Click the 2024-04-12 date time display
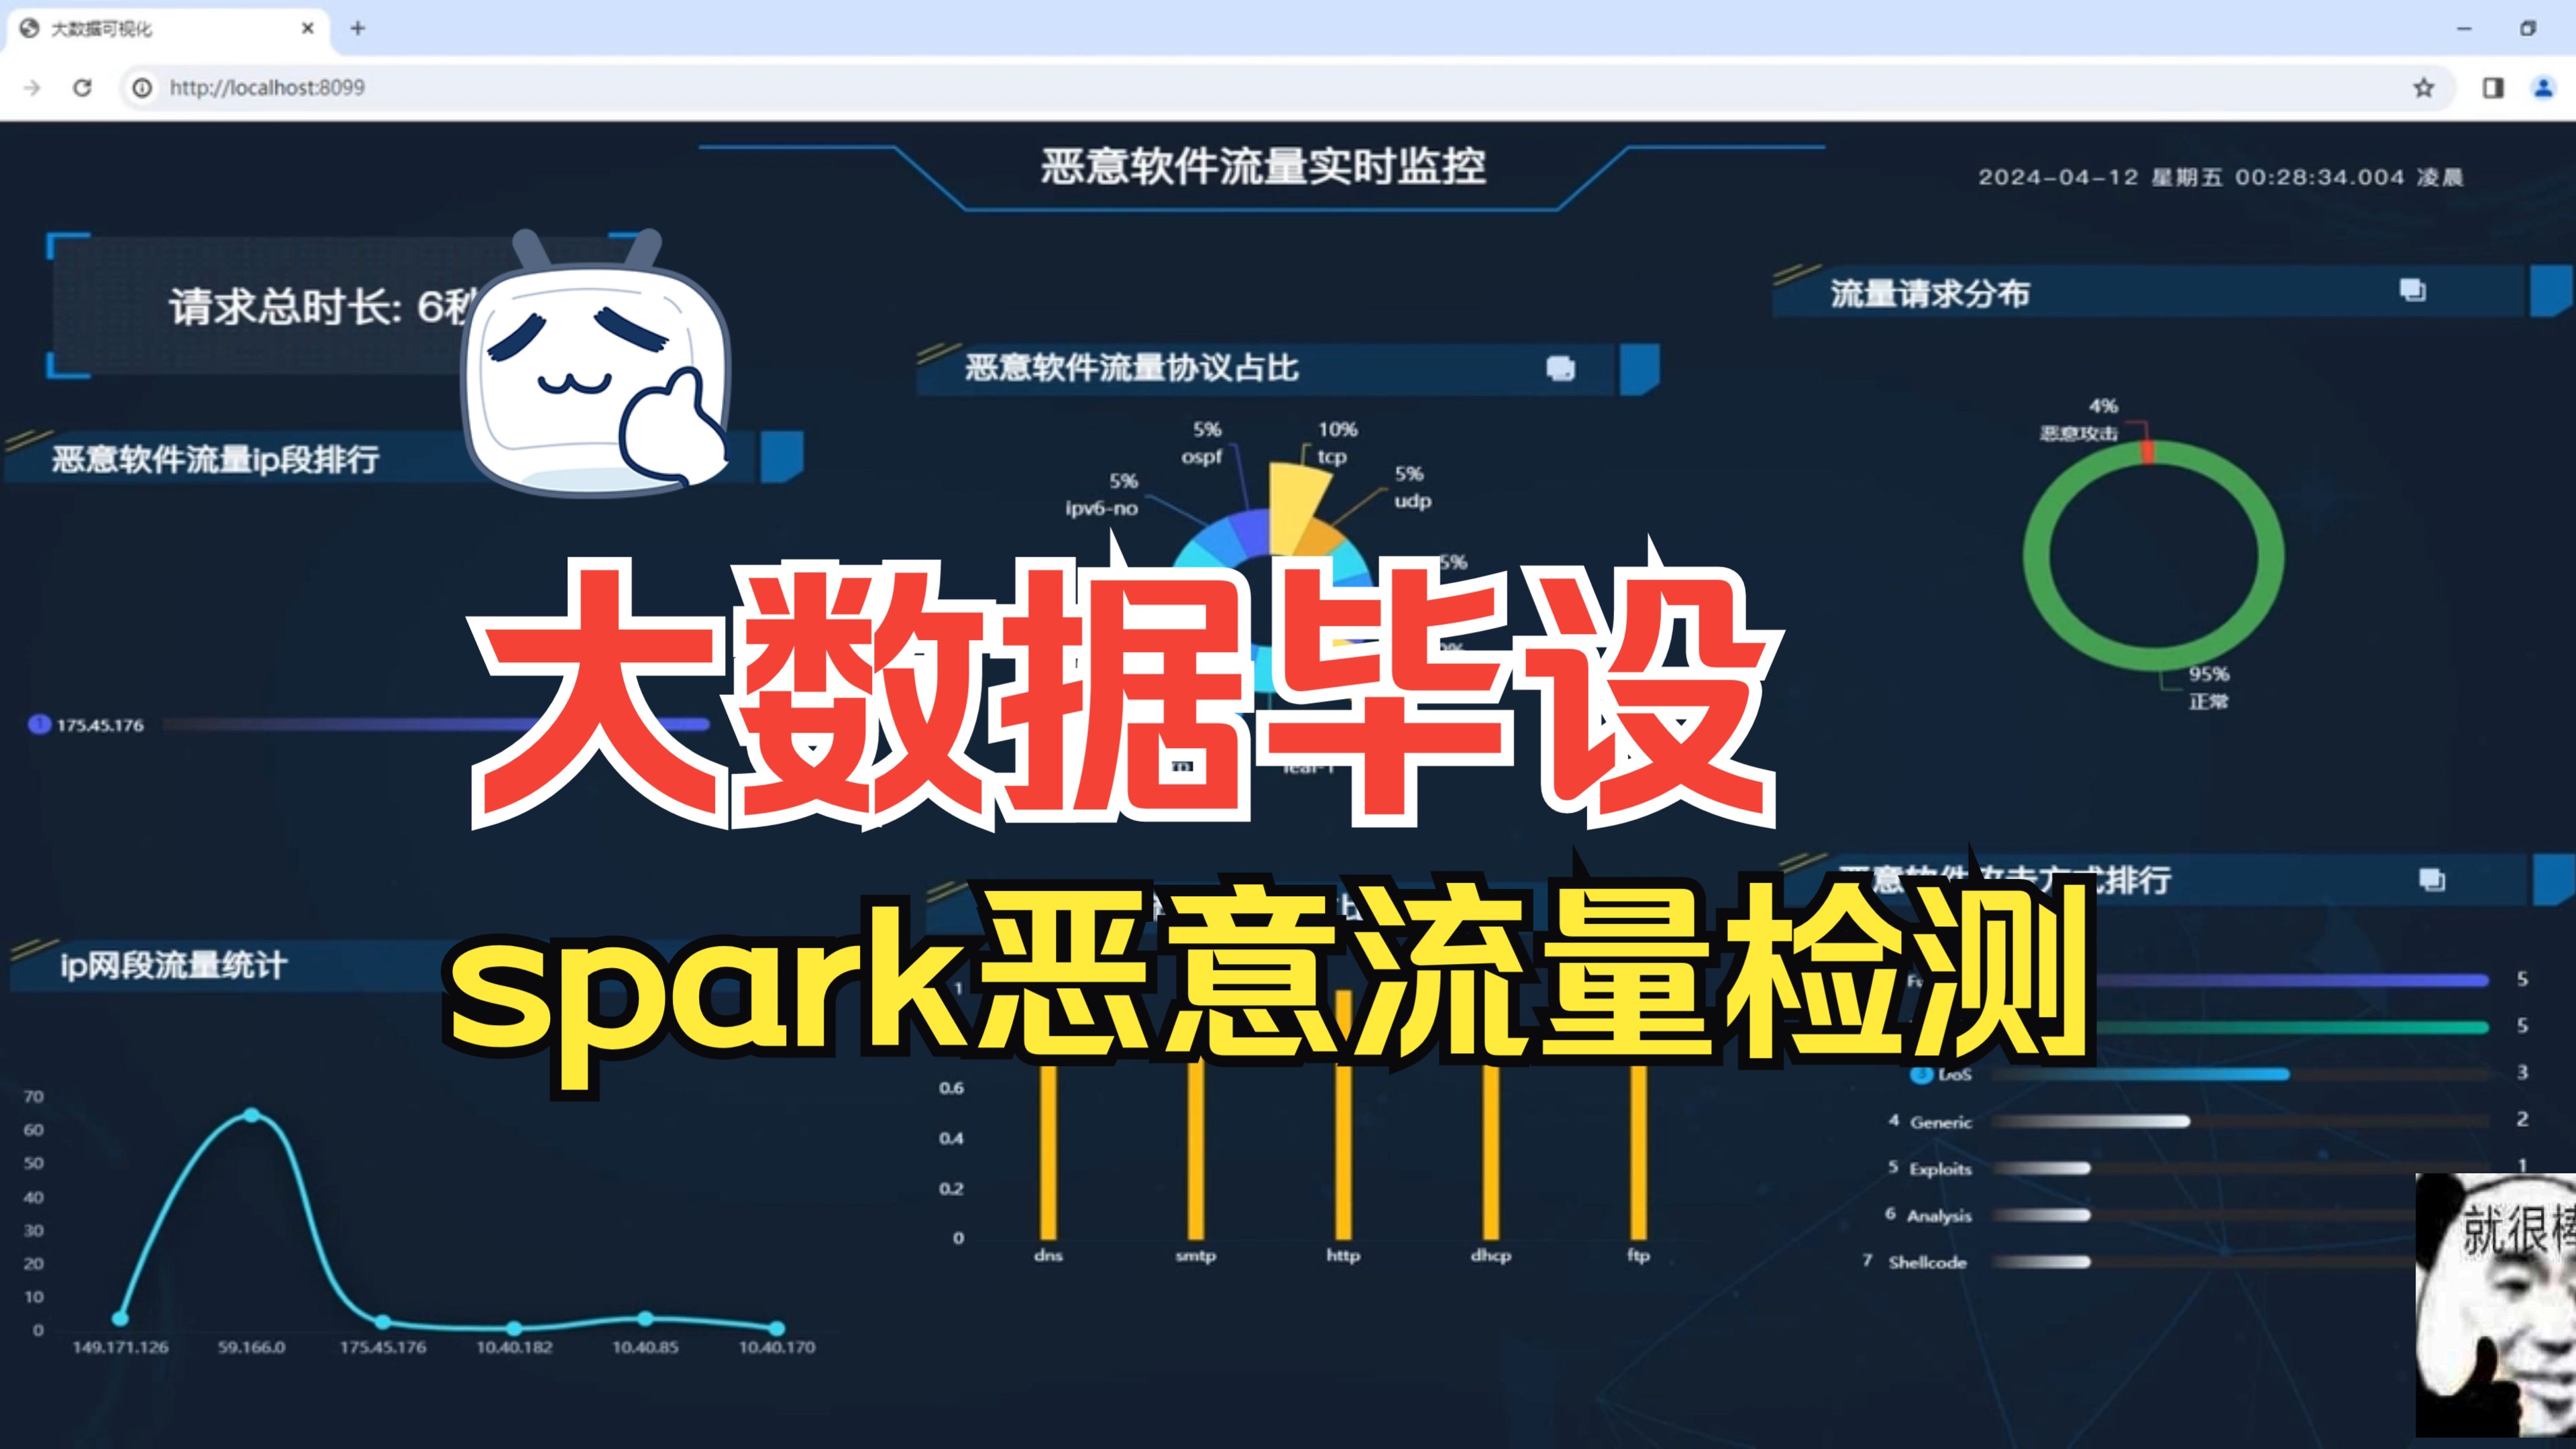This screenshot has width=2576, height=1449. point(2220,177)
